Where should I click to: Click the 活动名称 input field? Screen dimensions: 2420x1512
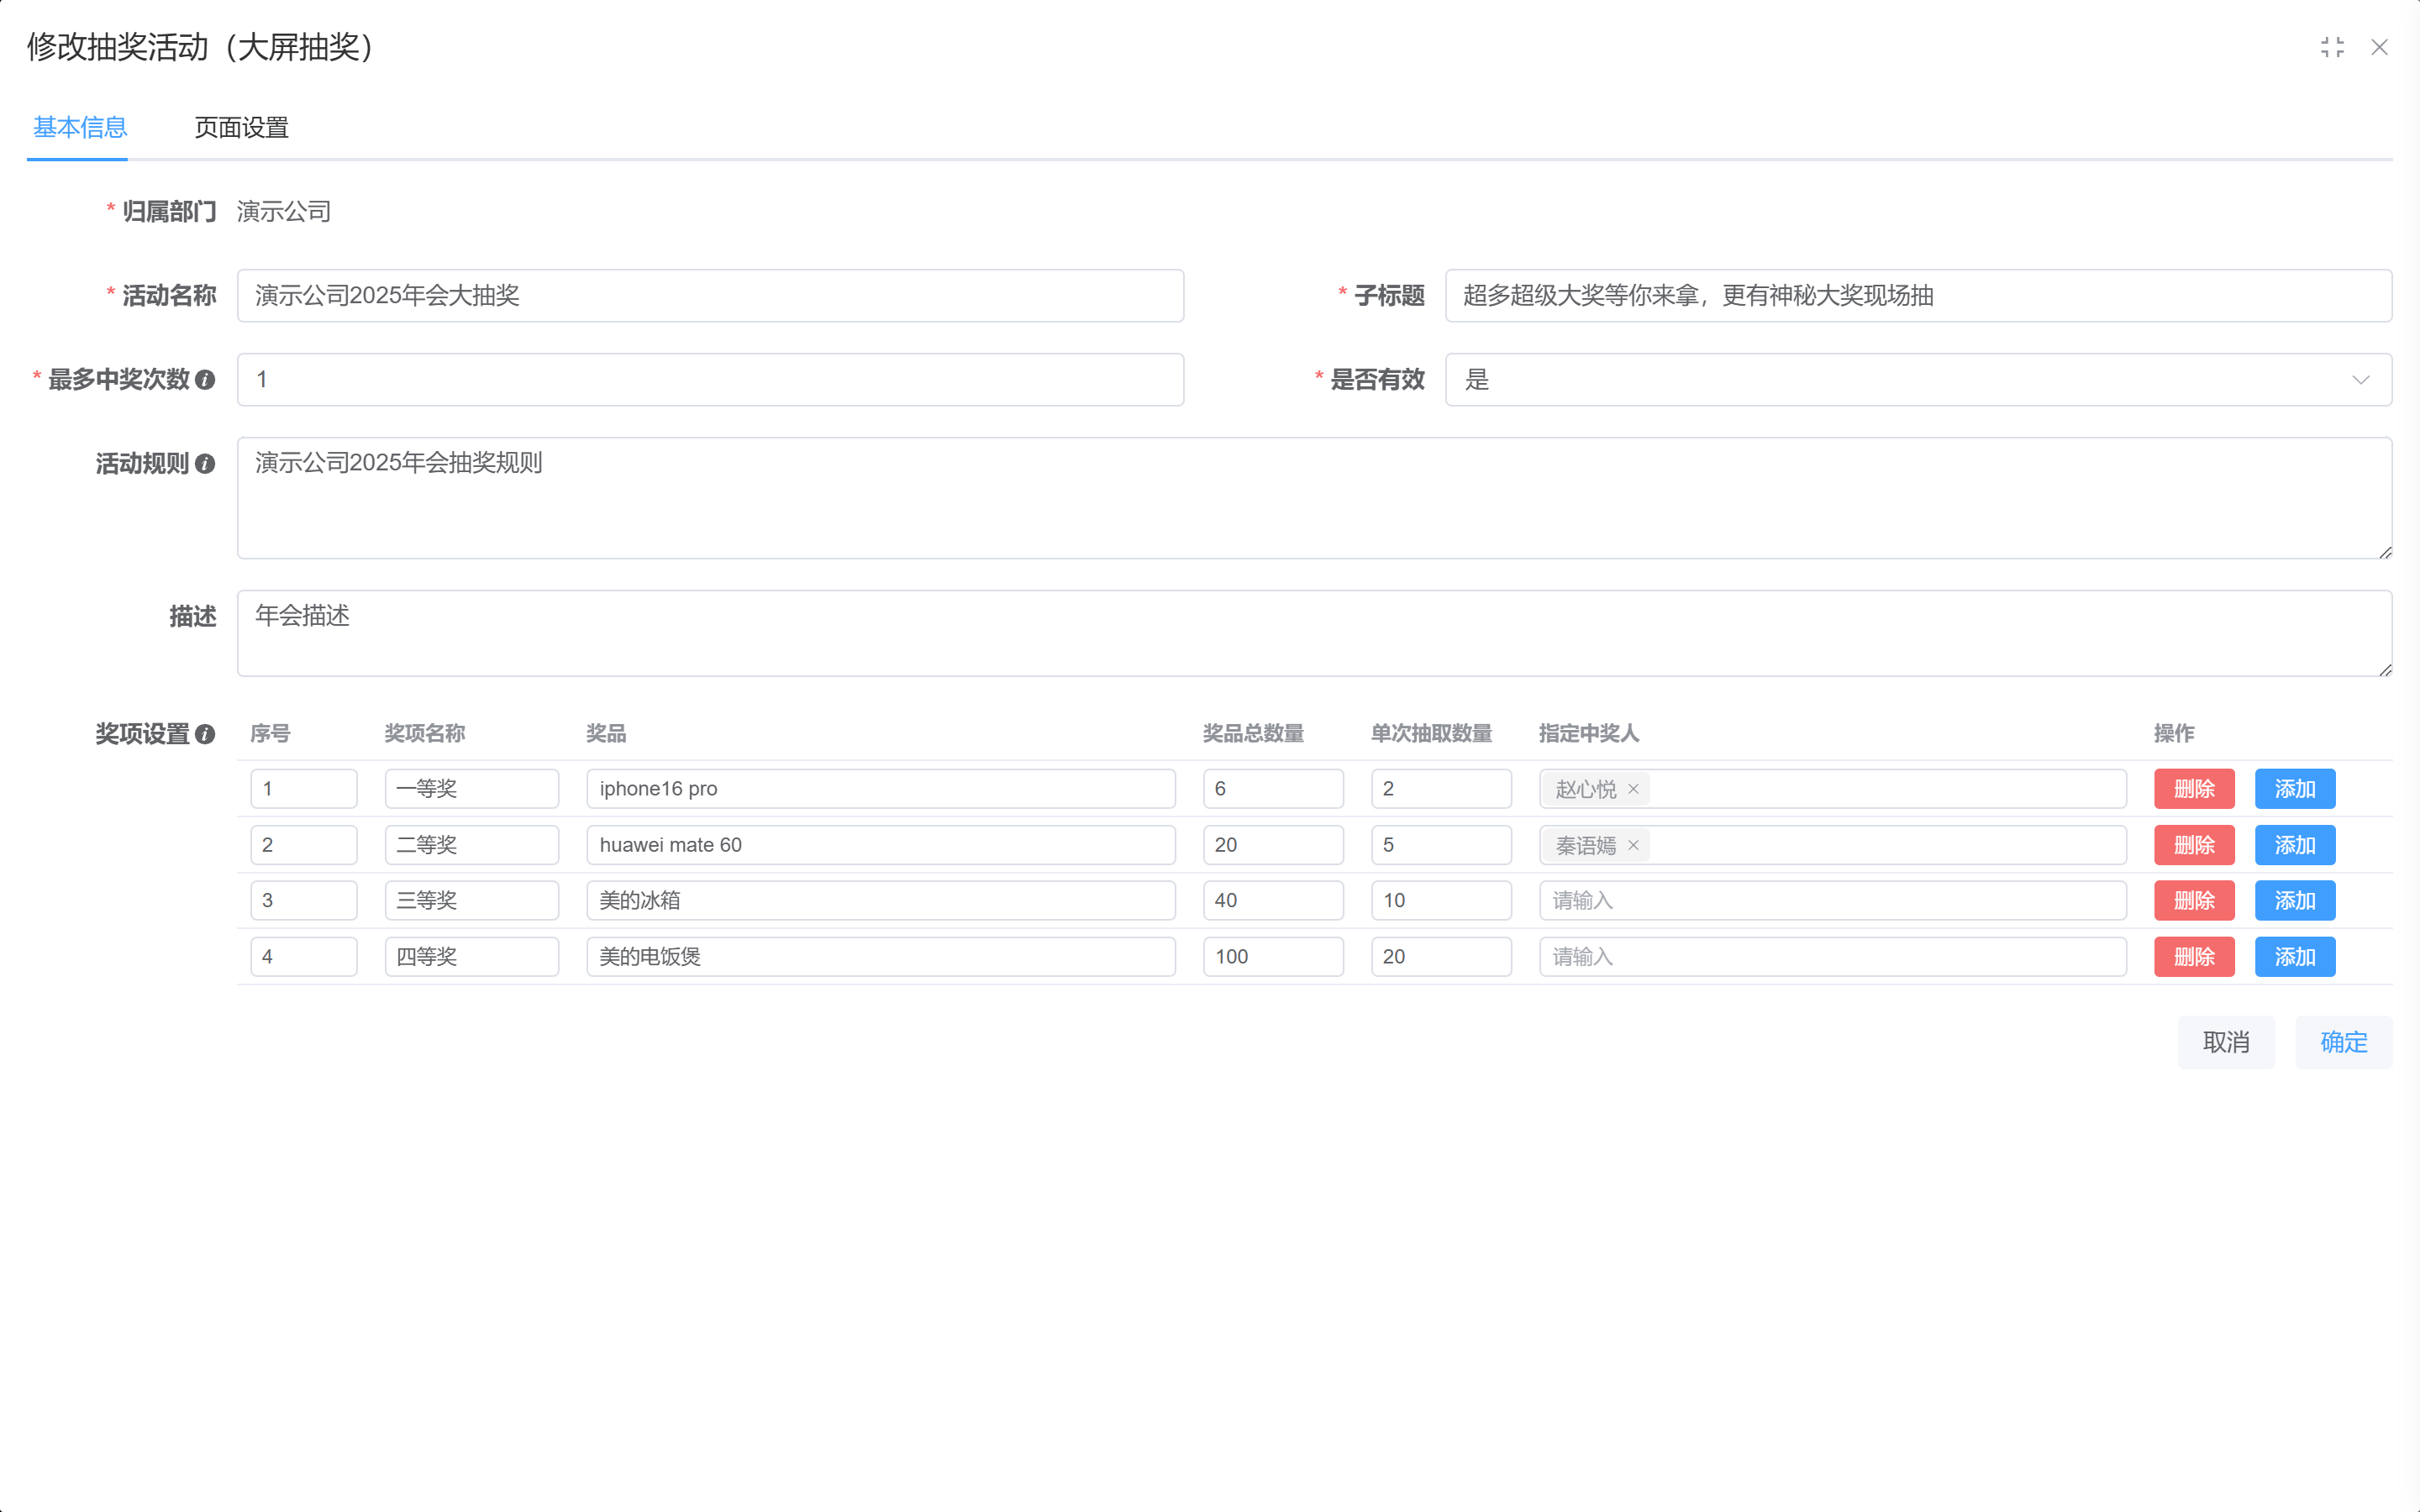pyautogui.click(x=710, y=296)
